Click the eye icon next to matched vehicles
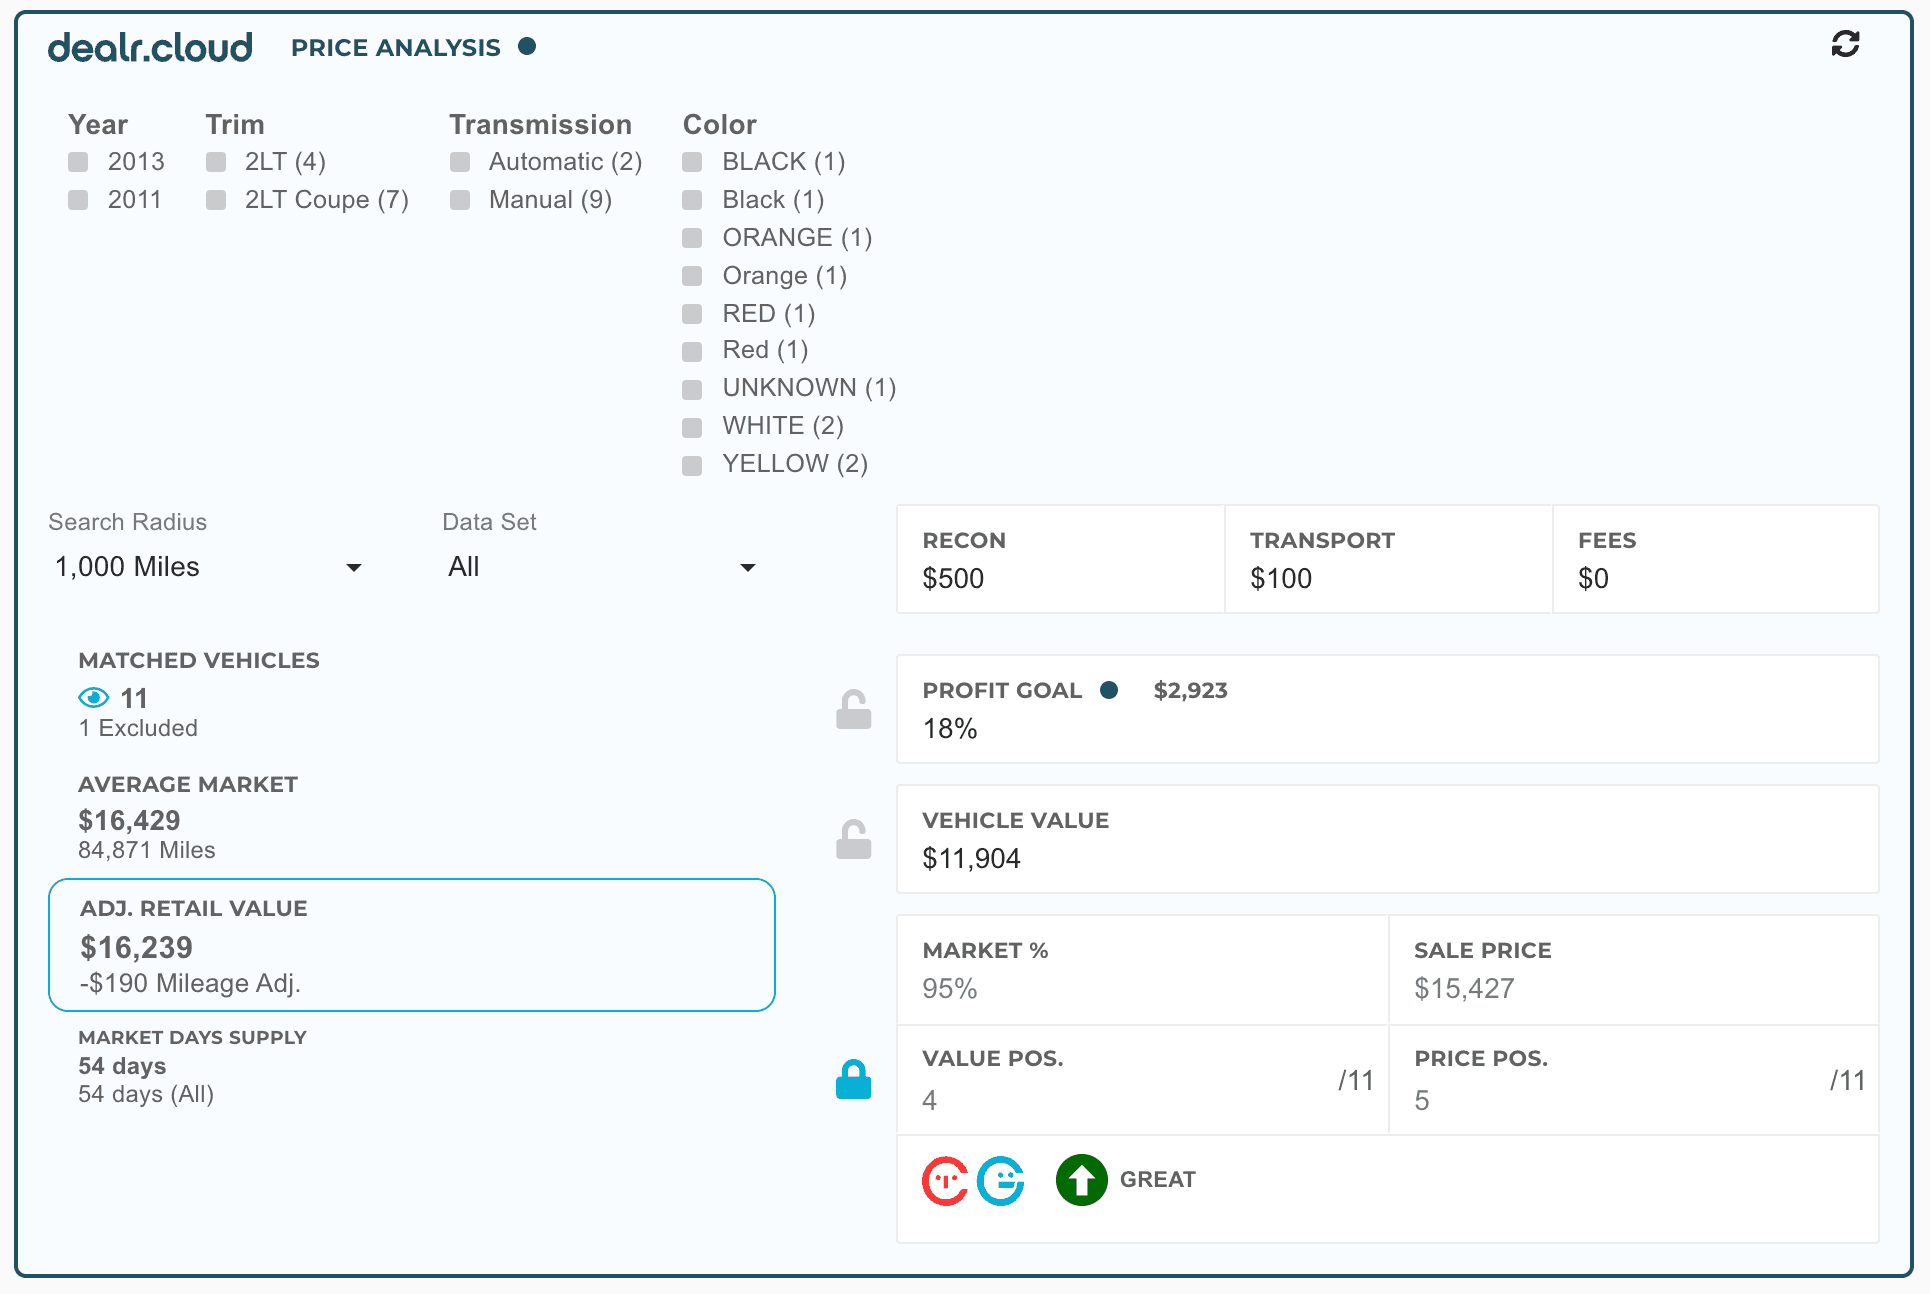The image size is (1930, 1294). pos(94,697)
